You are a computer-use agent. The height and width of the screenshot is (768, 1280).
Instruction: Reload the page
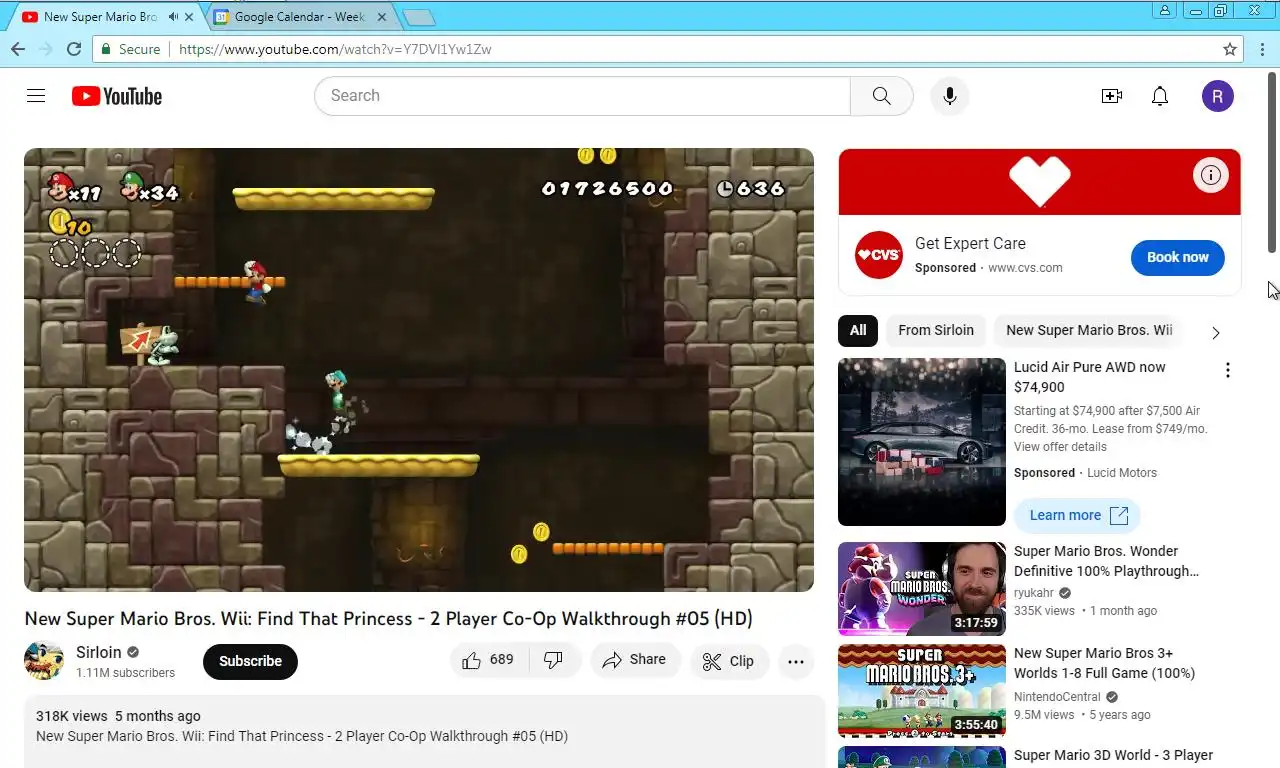point(74,49)
